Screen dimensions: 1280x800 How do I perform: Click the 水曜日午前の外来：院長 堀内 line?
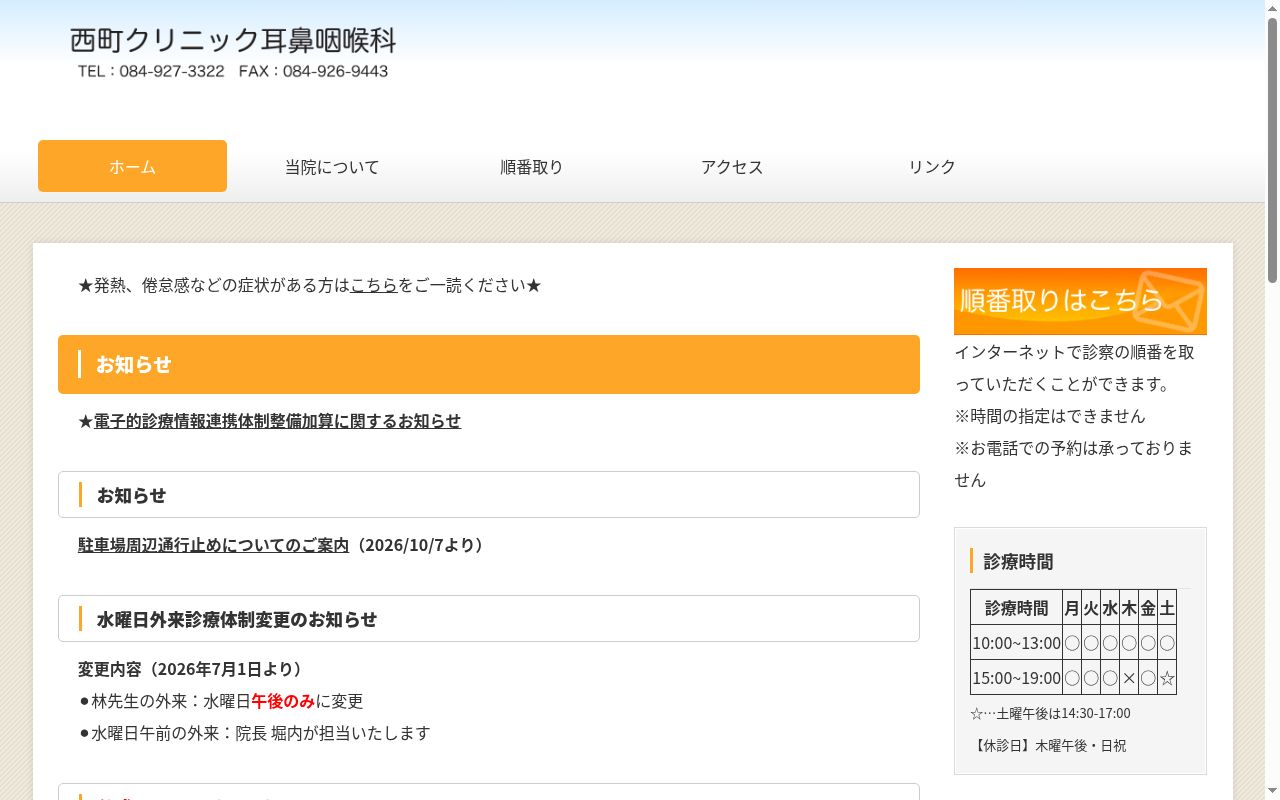coord(254,733)
